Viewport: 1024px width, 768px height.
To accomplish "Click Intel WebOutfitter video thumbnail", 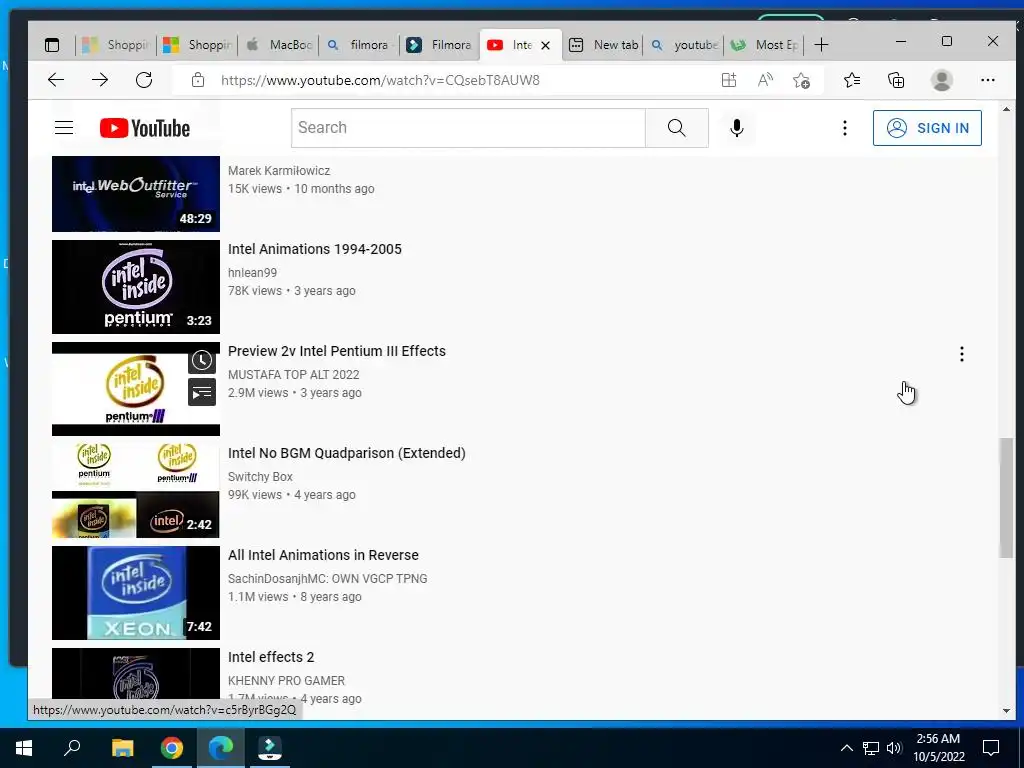I will tap(136, 194).
